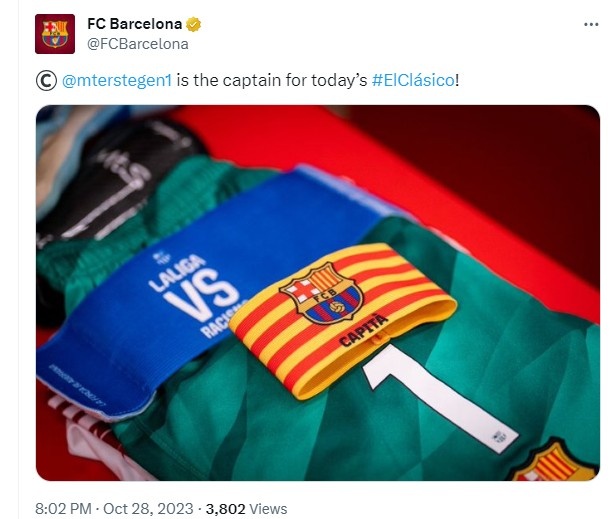
Task: Click the CAPITÀ label on the armband
Action: point(364,331)
